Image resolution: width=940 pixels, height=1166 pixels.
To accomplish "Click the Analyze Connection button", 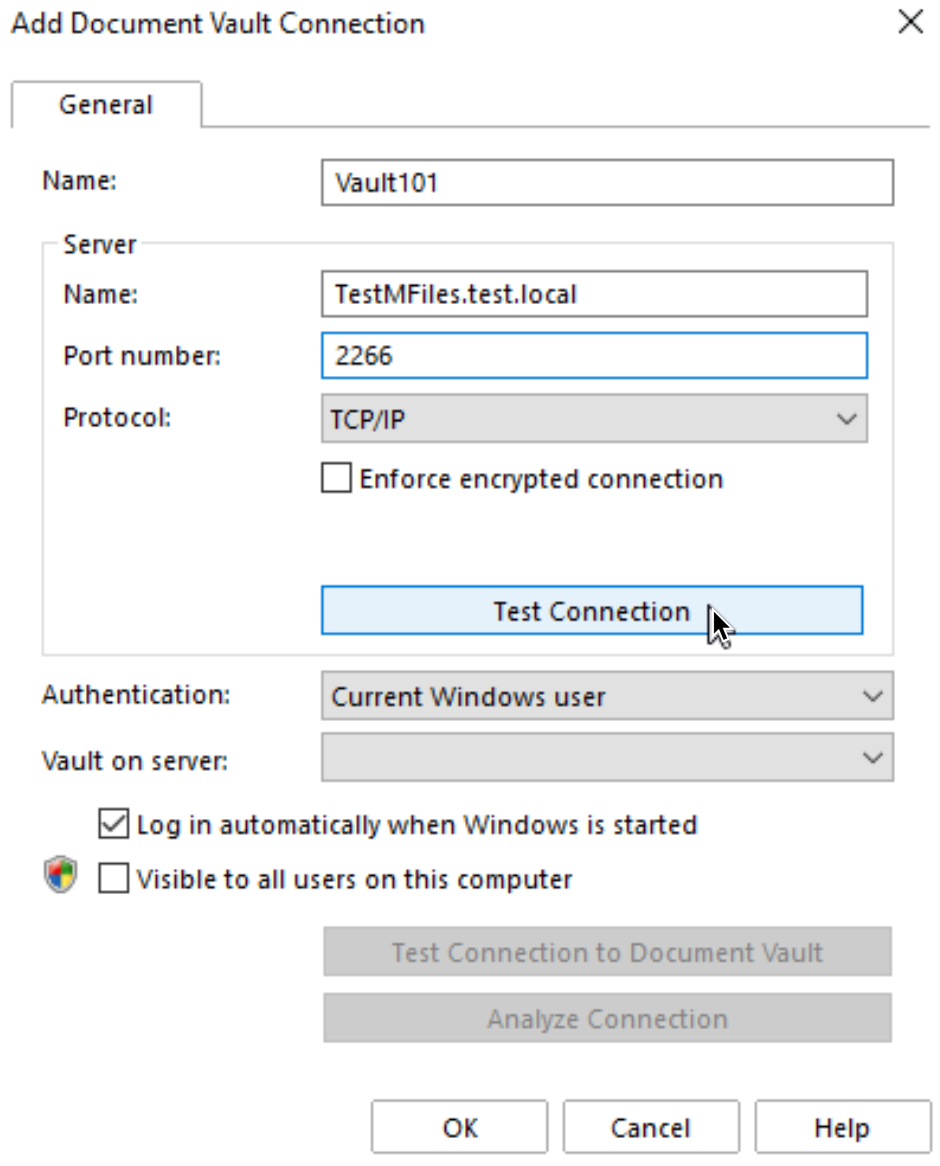I will point(607,1018).
